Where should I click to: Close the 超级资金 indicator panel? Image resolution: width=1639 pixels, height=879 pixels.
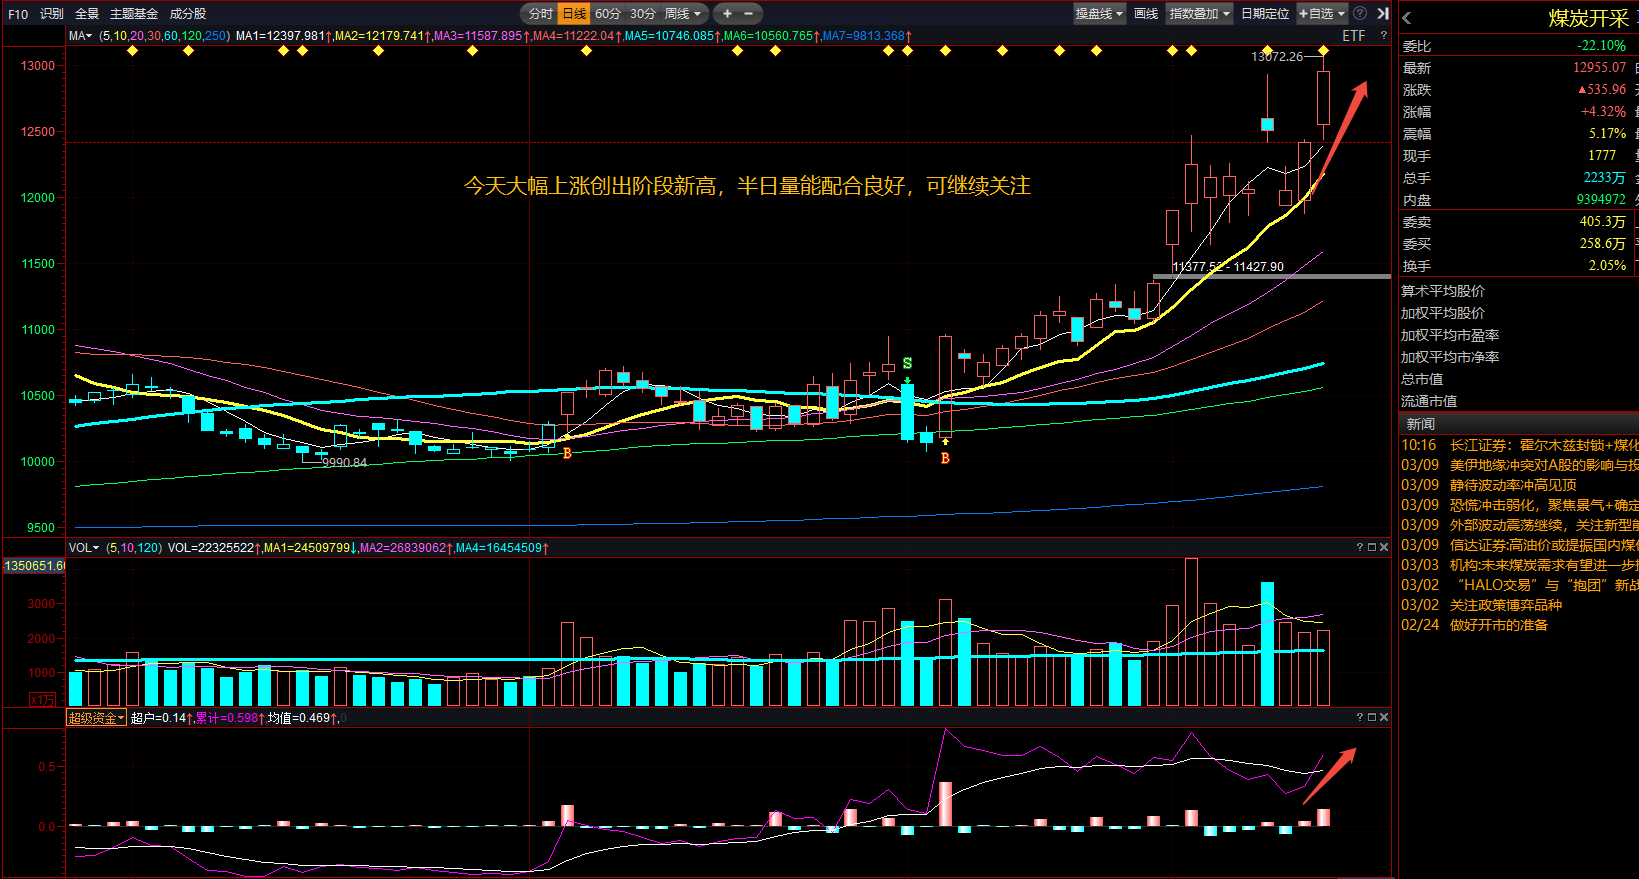[1384, 717]
